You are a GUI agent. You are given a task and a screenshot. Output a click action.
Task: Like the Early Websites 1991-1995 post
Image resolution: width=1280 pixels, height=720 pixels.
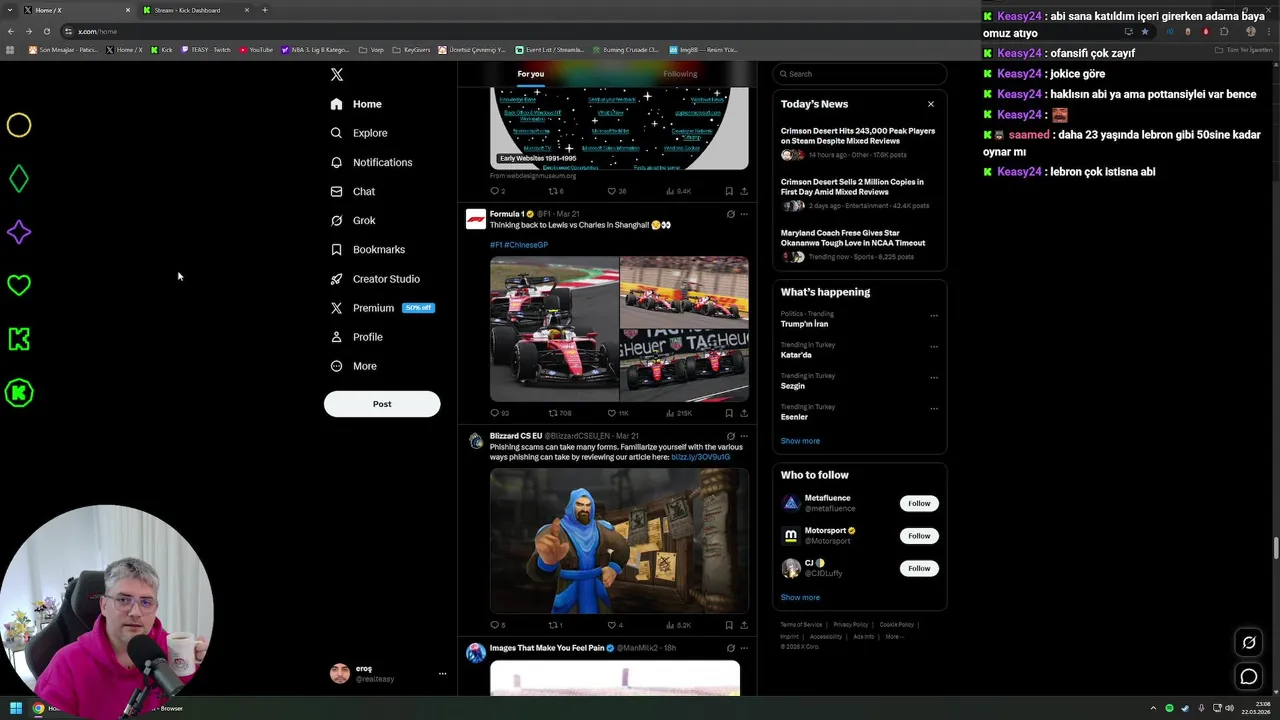pos(612,191)
